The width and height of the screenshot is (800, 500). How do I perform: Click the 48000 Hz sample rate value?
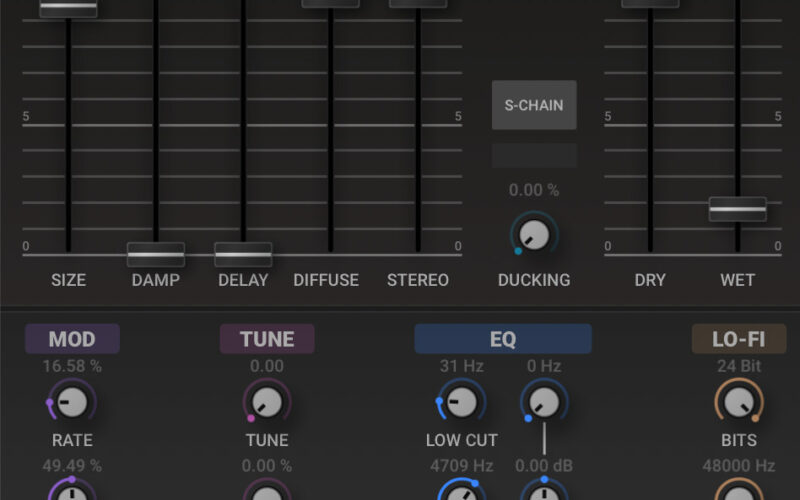tap(738, 466)
